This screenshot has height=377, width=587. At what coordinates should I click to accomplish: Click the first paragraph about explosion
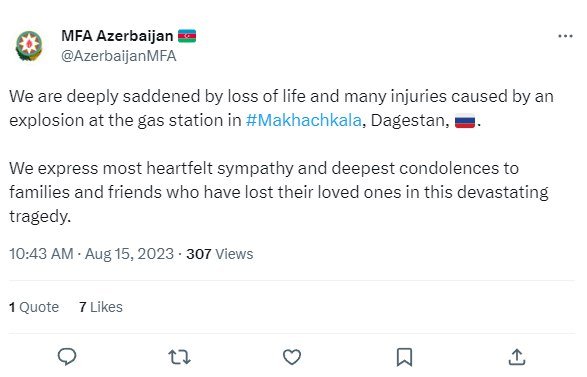[282, 109]
